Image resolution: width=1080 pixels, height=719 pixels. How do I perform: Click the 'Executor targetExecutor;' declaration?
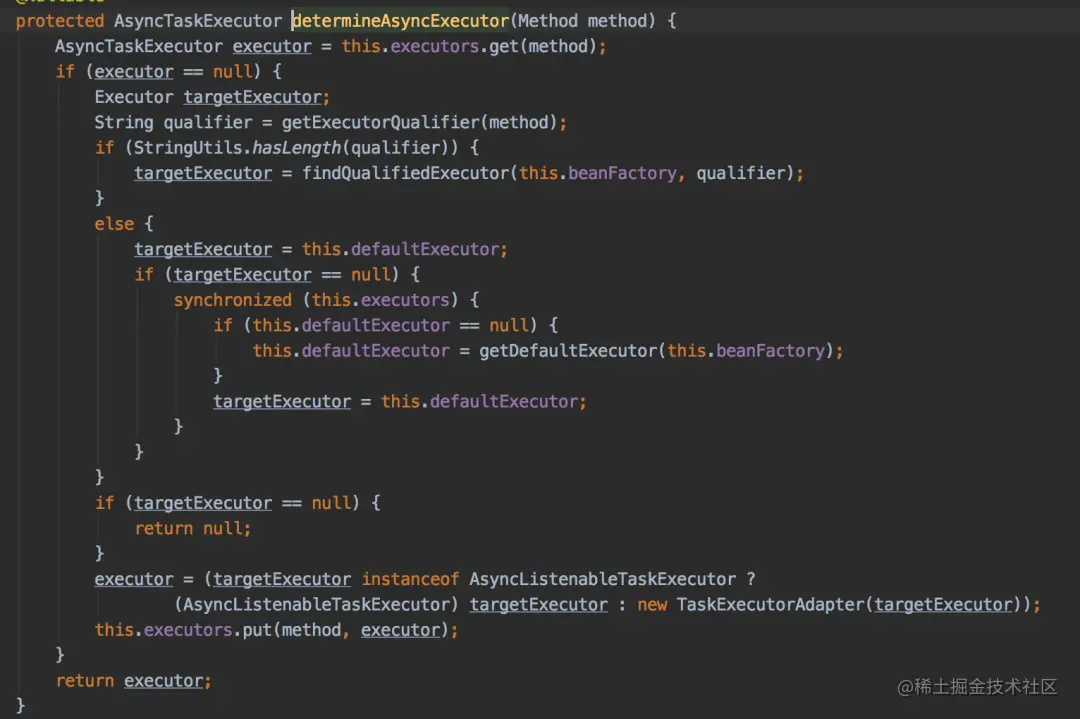coord(212,97)
